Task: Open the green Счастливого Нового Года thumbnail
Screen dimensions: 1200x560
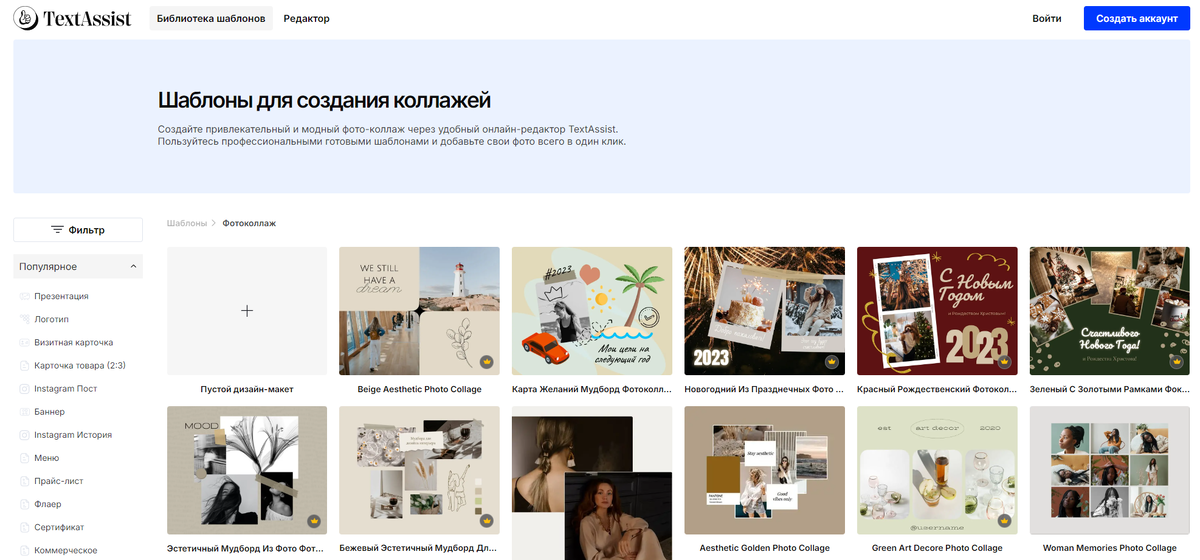Action: 1110,311
